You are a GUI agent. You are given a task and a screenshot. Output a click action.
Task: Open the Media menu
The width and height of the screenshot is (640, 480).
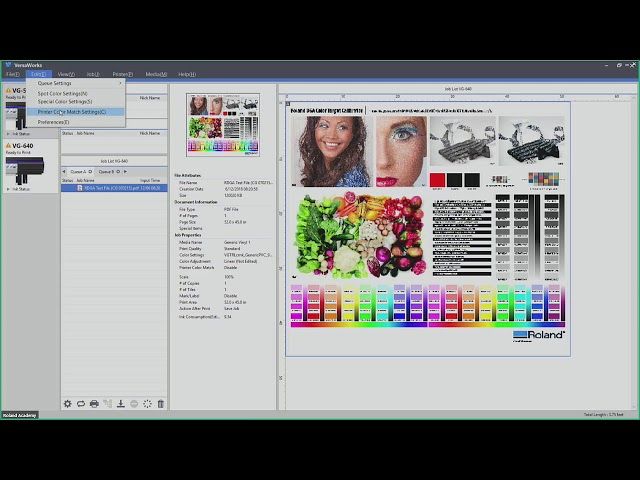[155, 74]
